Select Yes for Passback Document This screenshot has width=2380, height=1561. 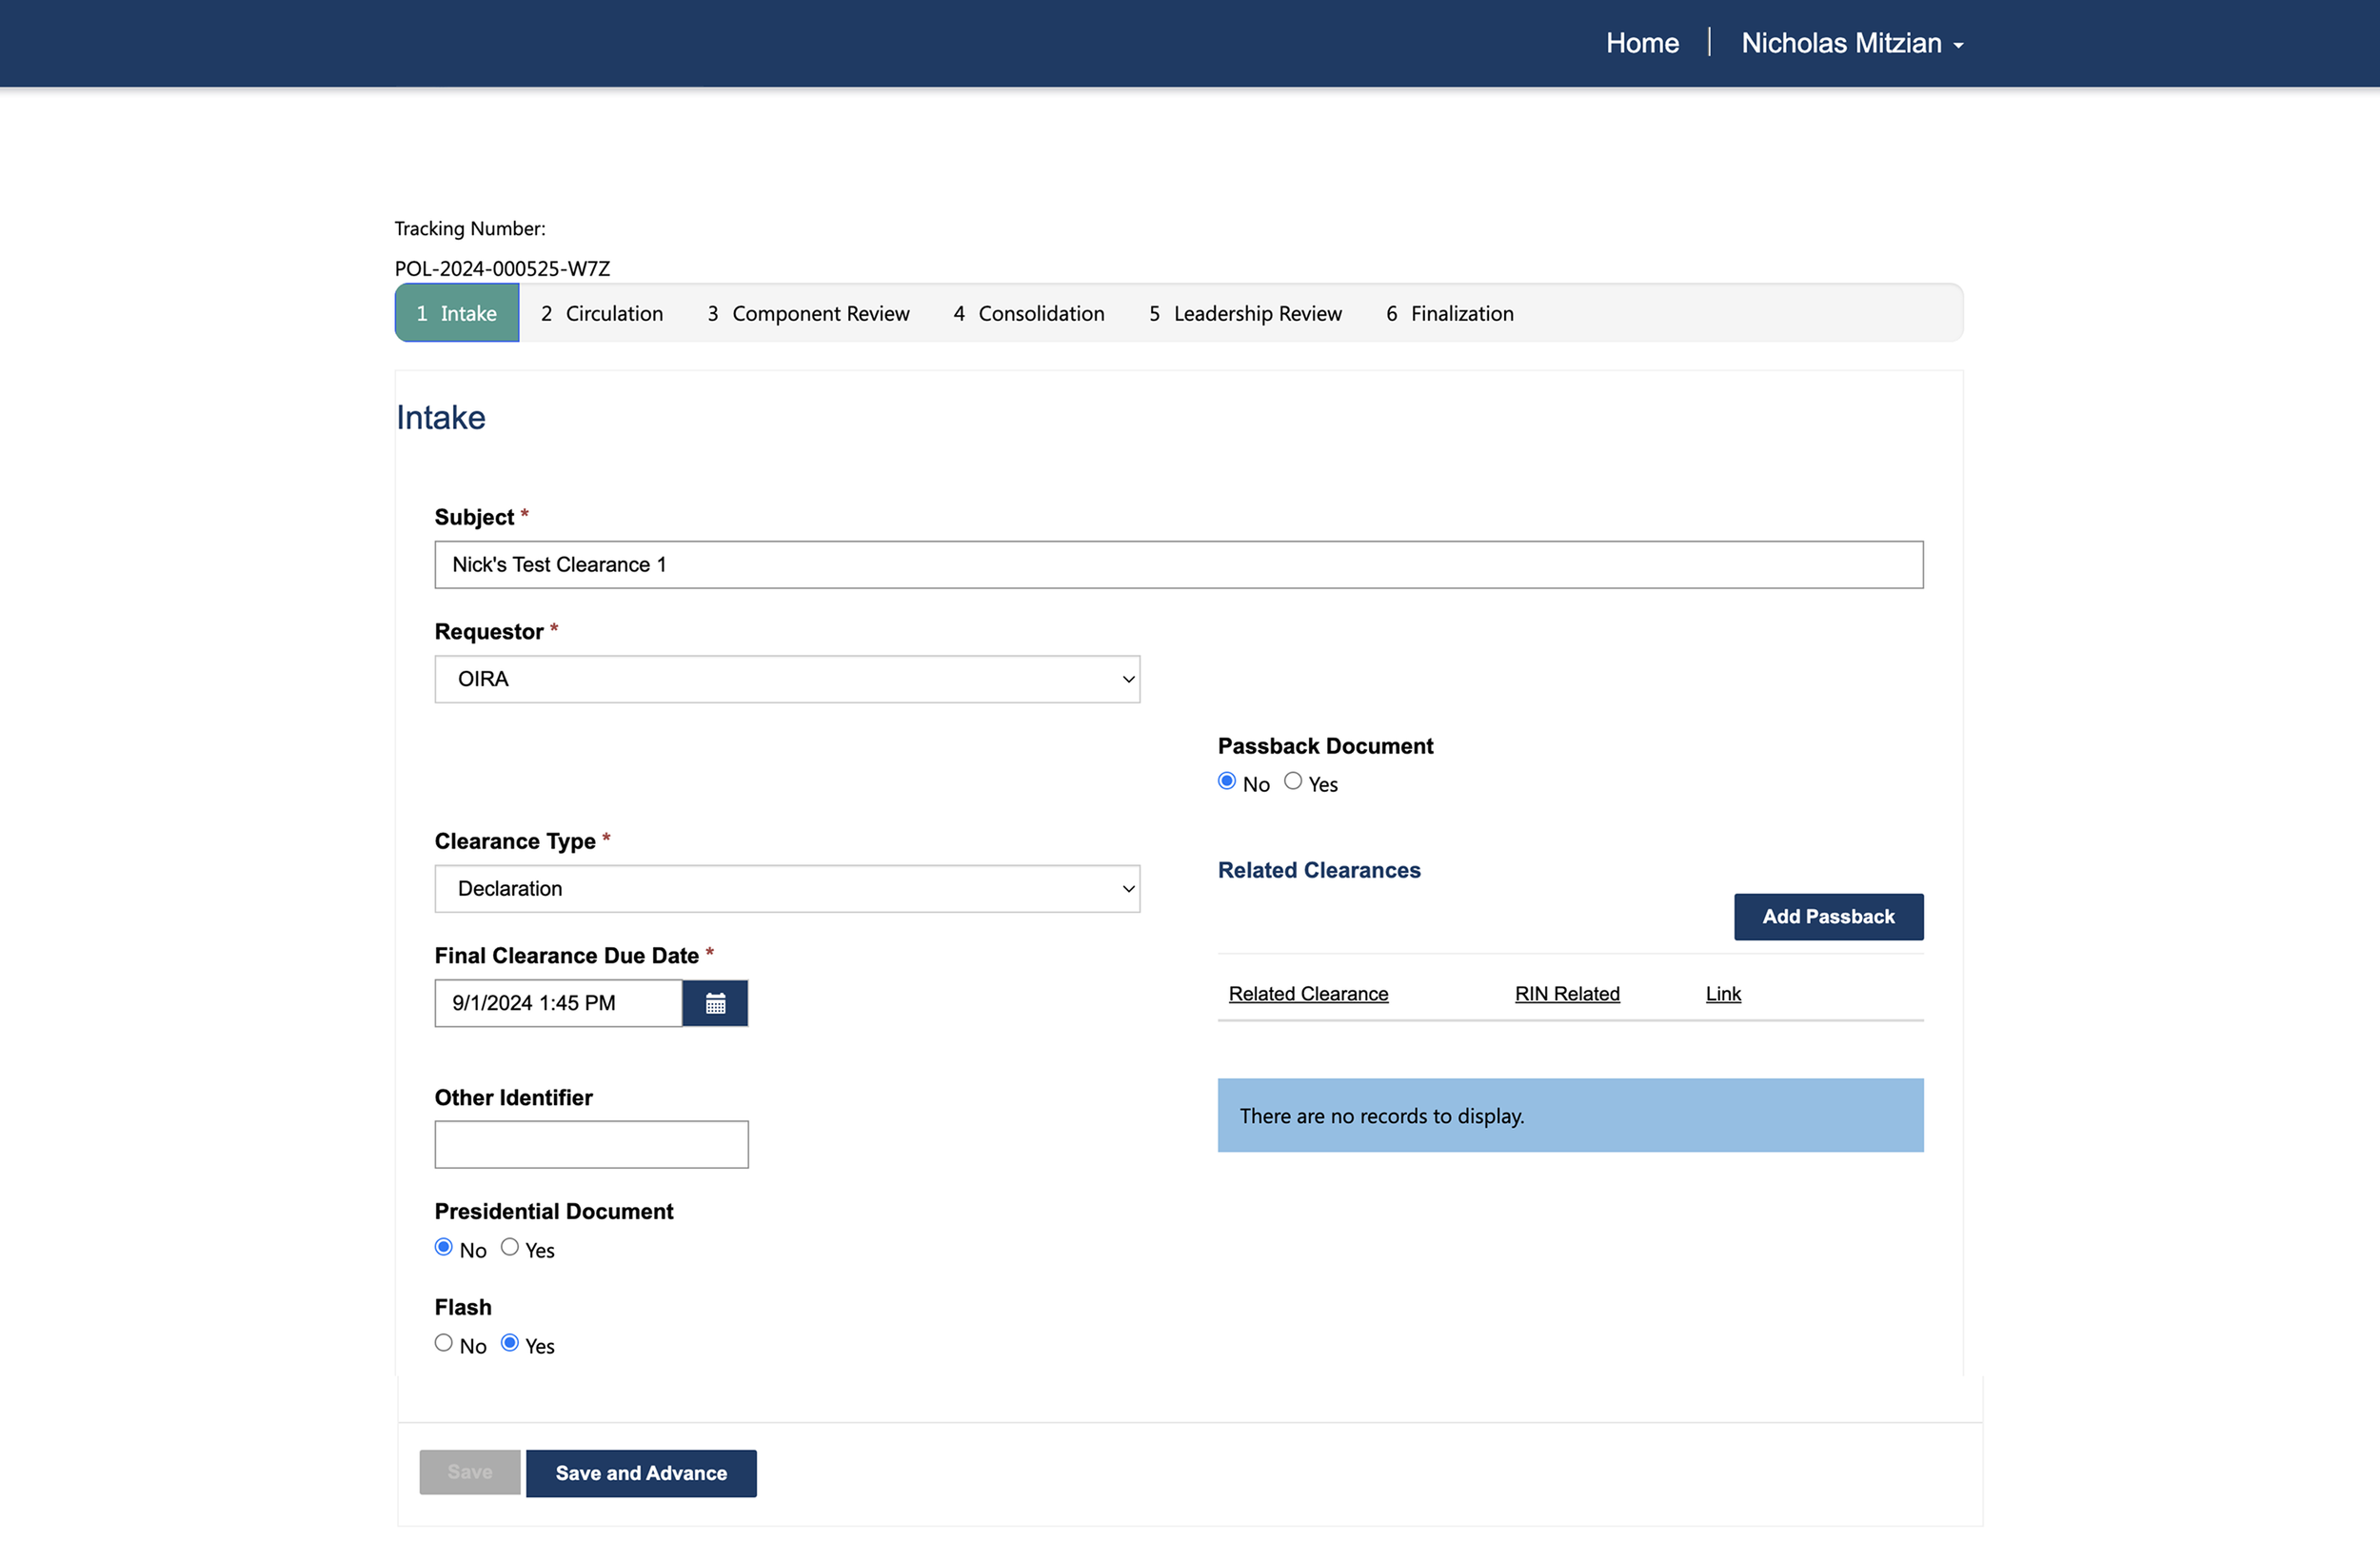(x=1293, y=782)
